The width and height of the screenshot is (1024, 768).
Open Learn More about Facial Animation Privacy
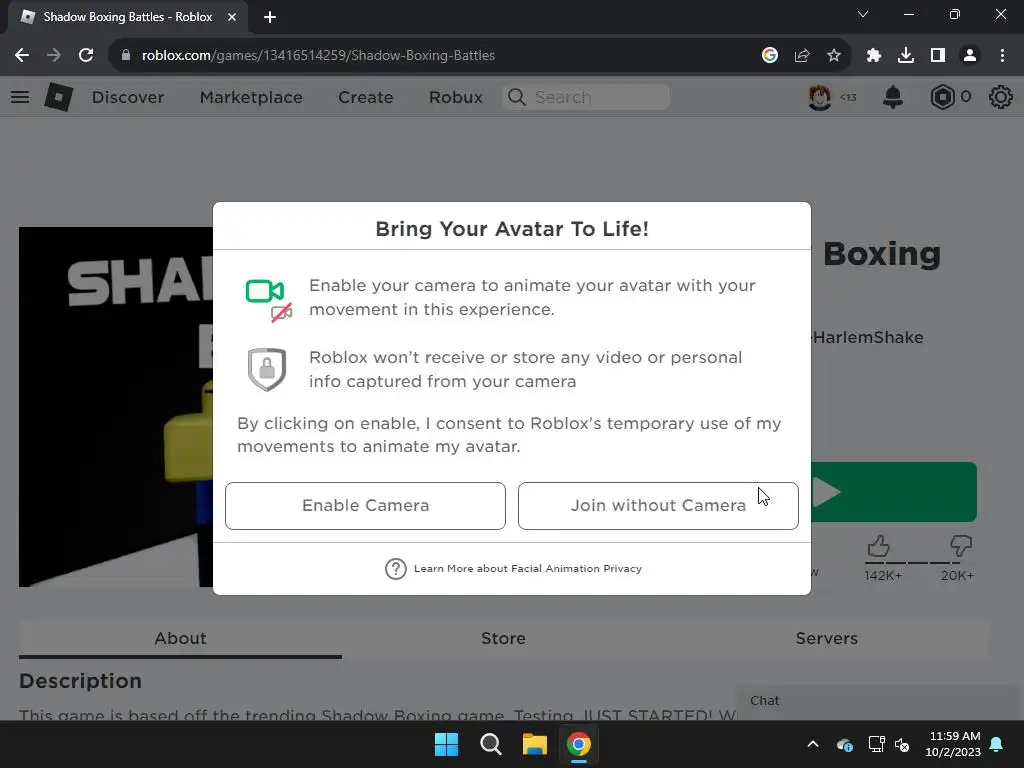(x=528, y=569)
